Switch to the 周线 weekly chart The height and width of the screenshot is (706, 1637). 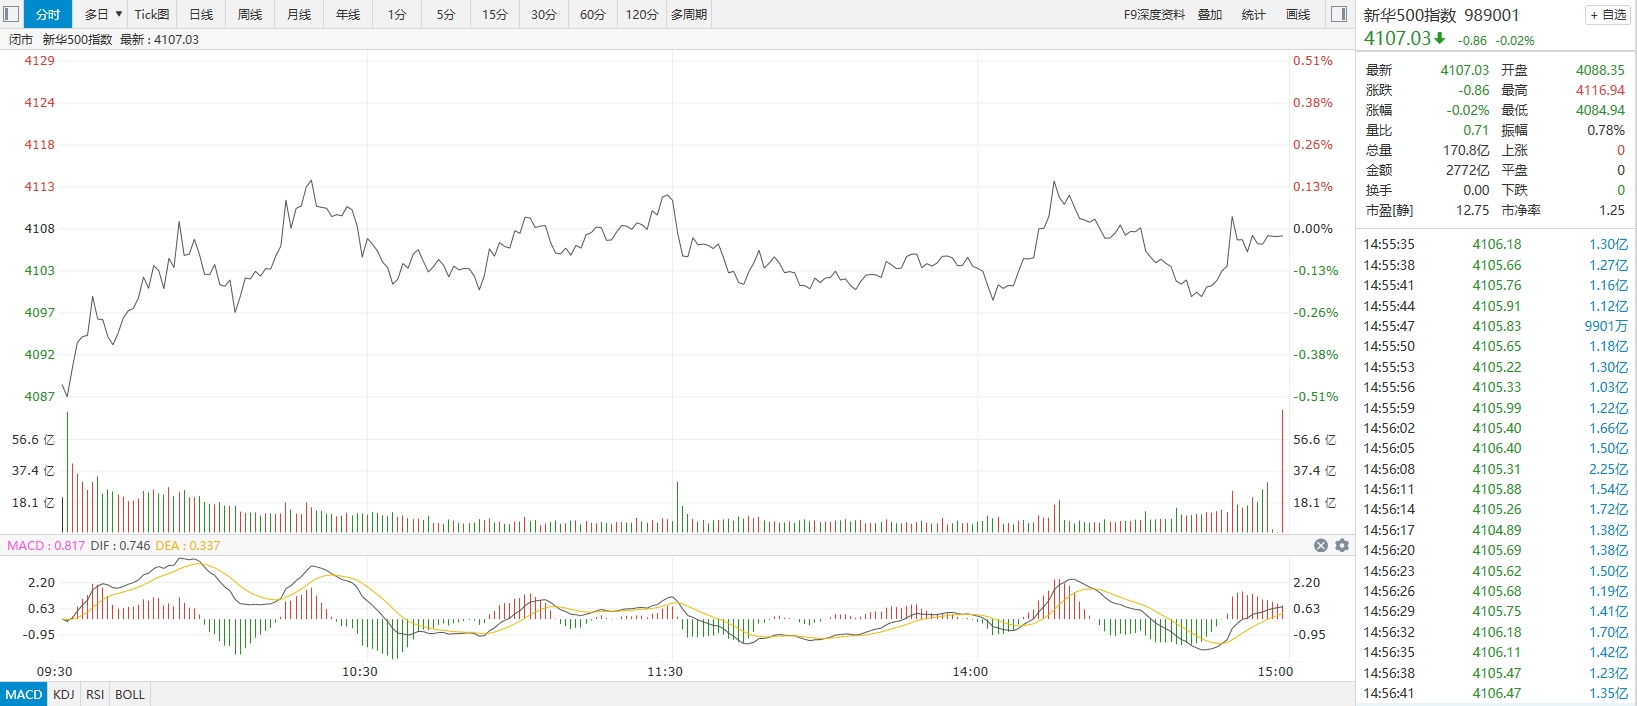coord(250,14)
